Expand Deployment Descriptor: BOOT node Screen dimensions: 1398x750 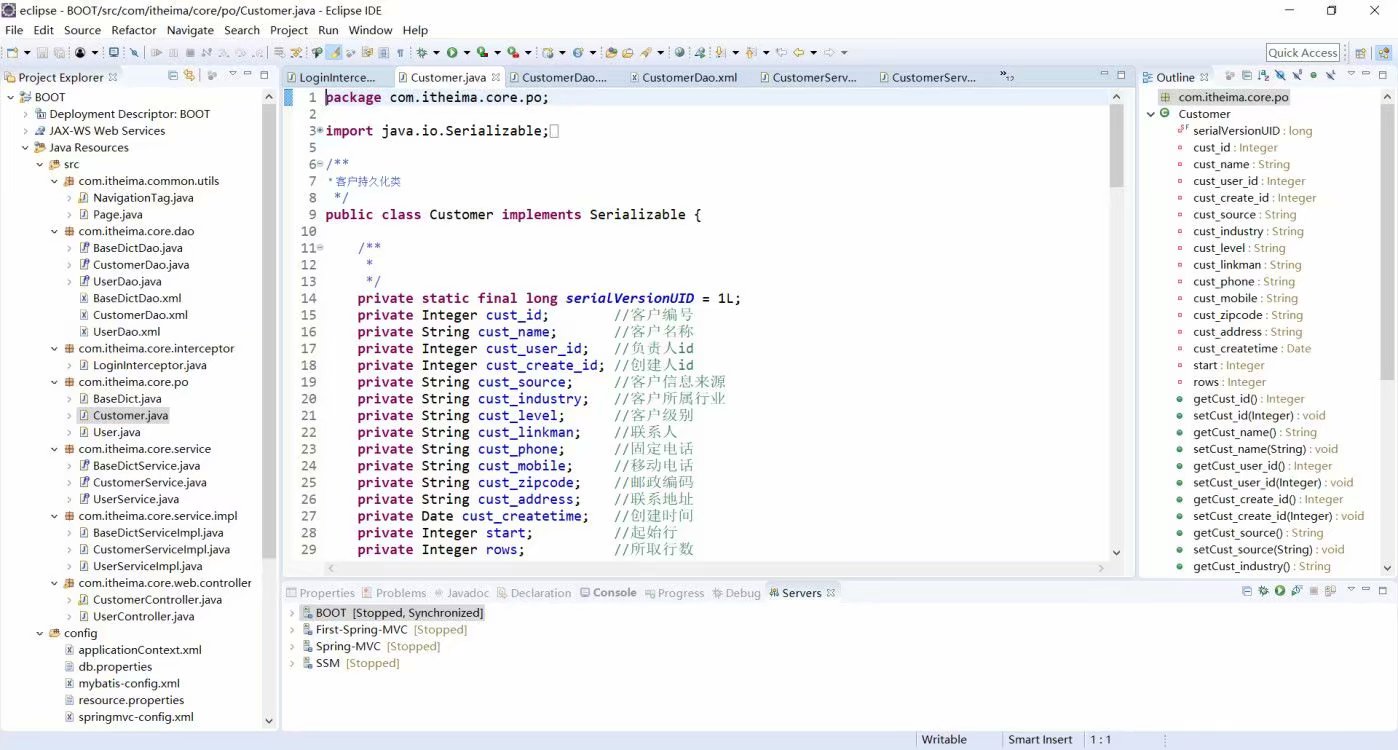[x=26, y=114]
